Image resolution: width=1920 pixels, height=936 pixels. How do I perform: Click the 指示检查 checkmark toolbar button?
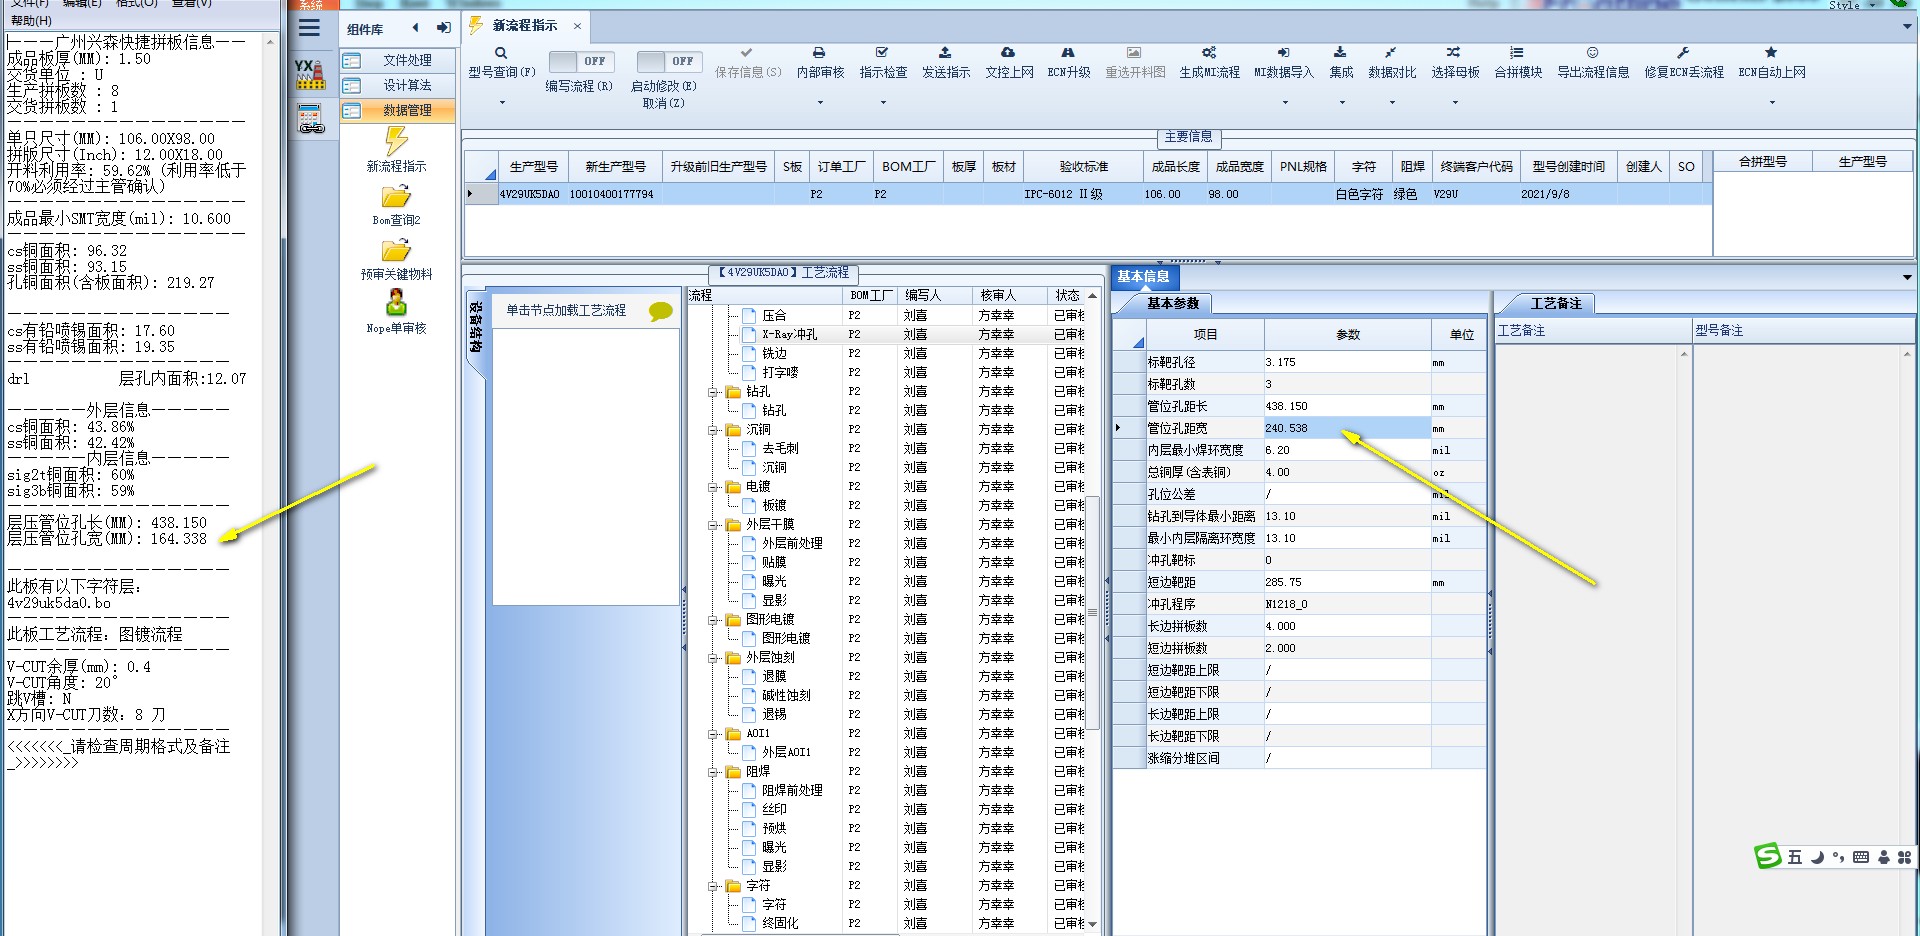click(883, 62)
